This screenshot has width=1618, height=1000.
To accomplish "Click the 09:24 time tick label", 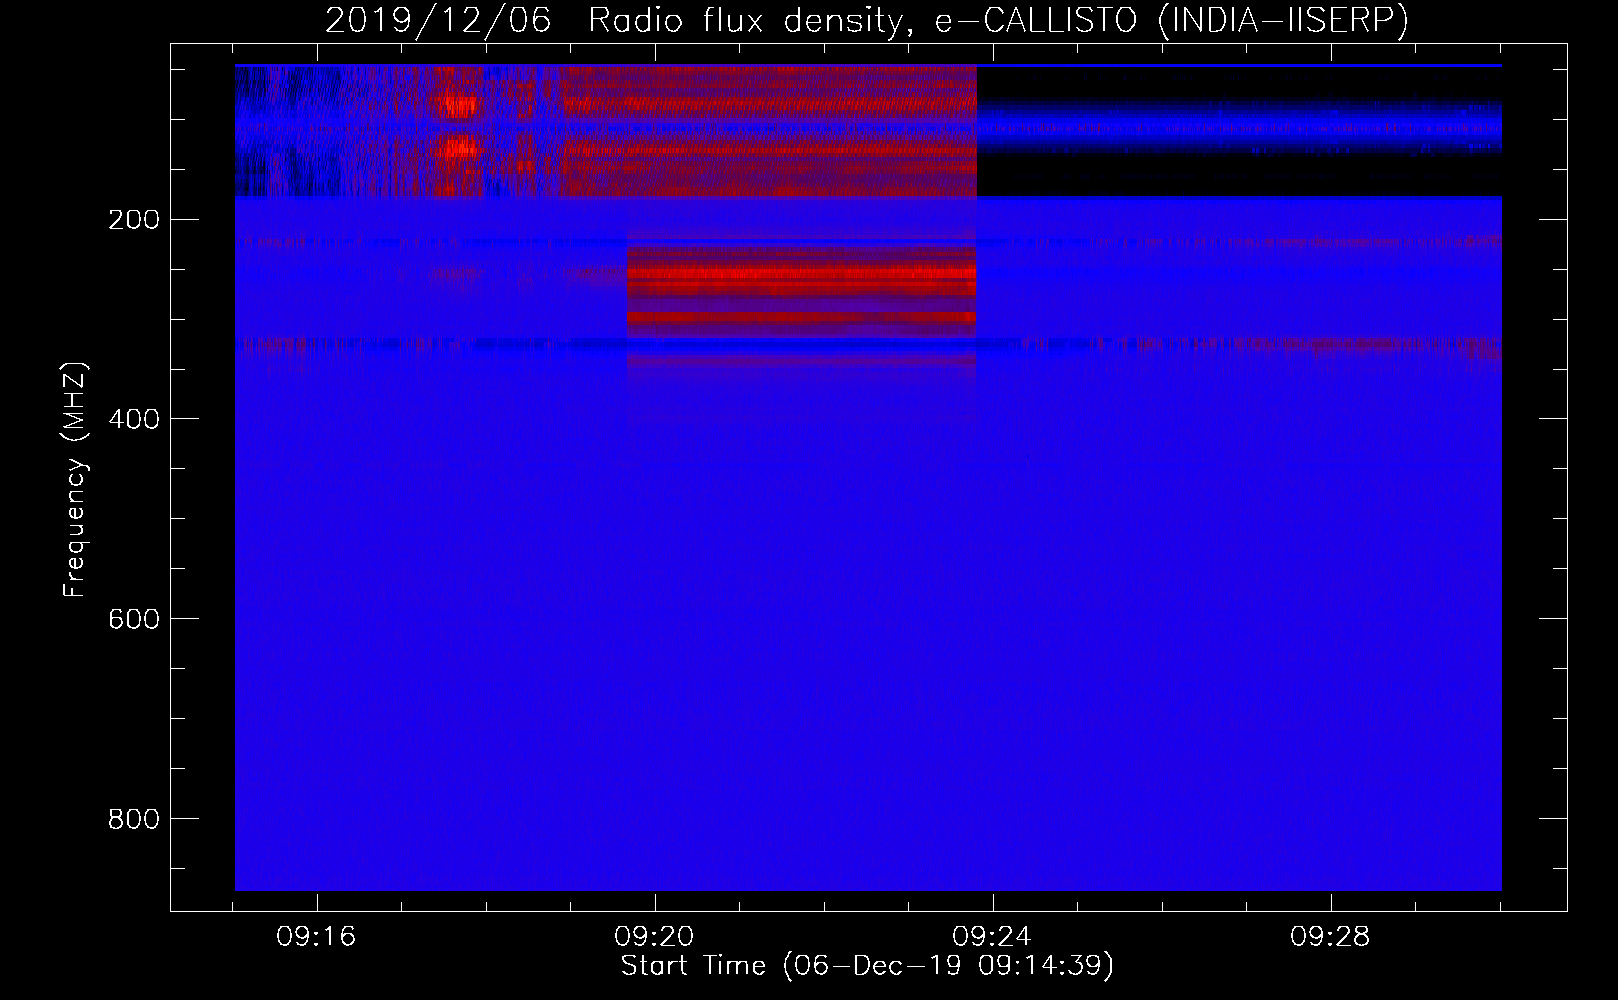I will coord(992,937).
